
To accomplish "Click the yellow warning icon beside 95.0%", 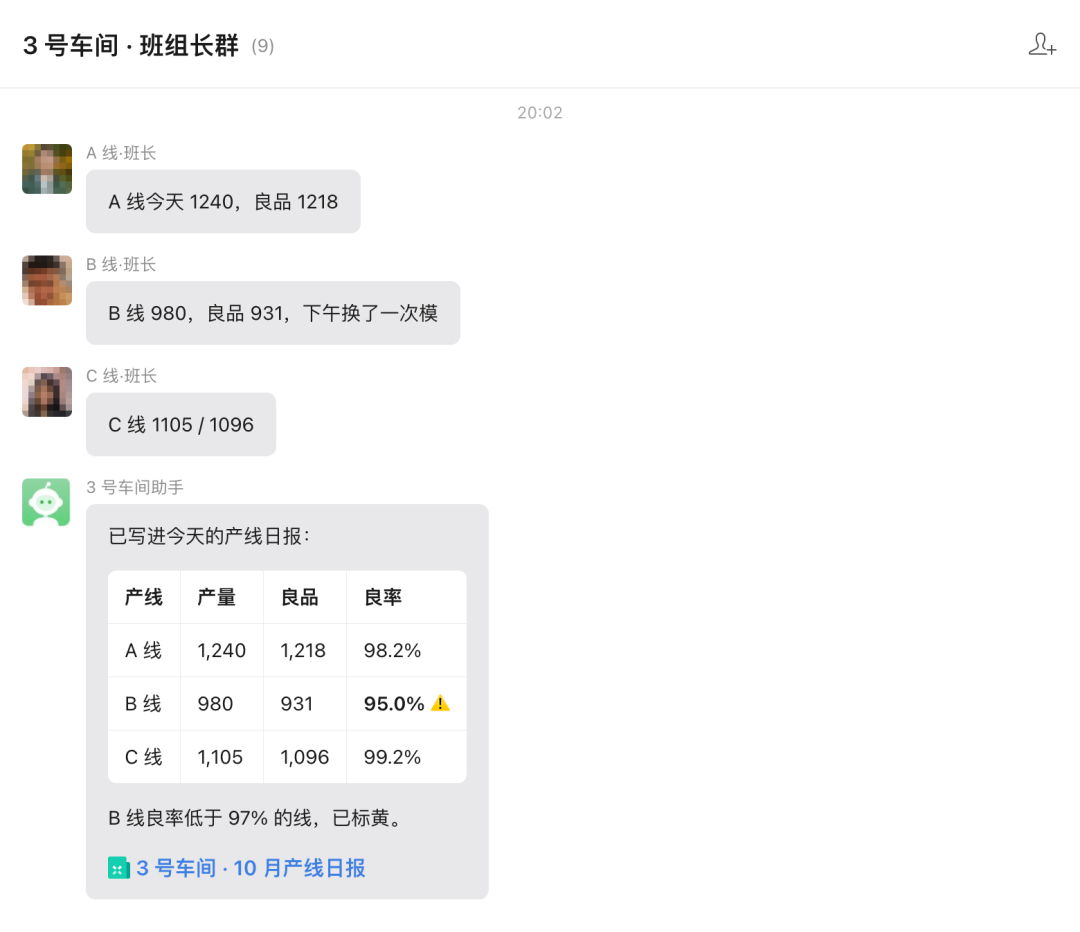I will [x=440, y=703].
